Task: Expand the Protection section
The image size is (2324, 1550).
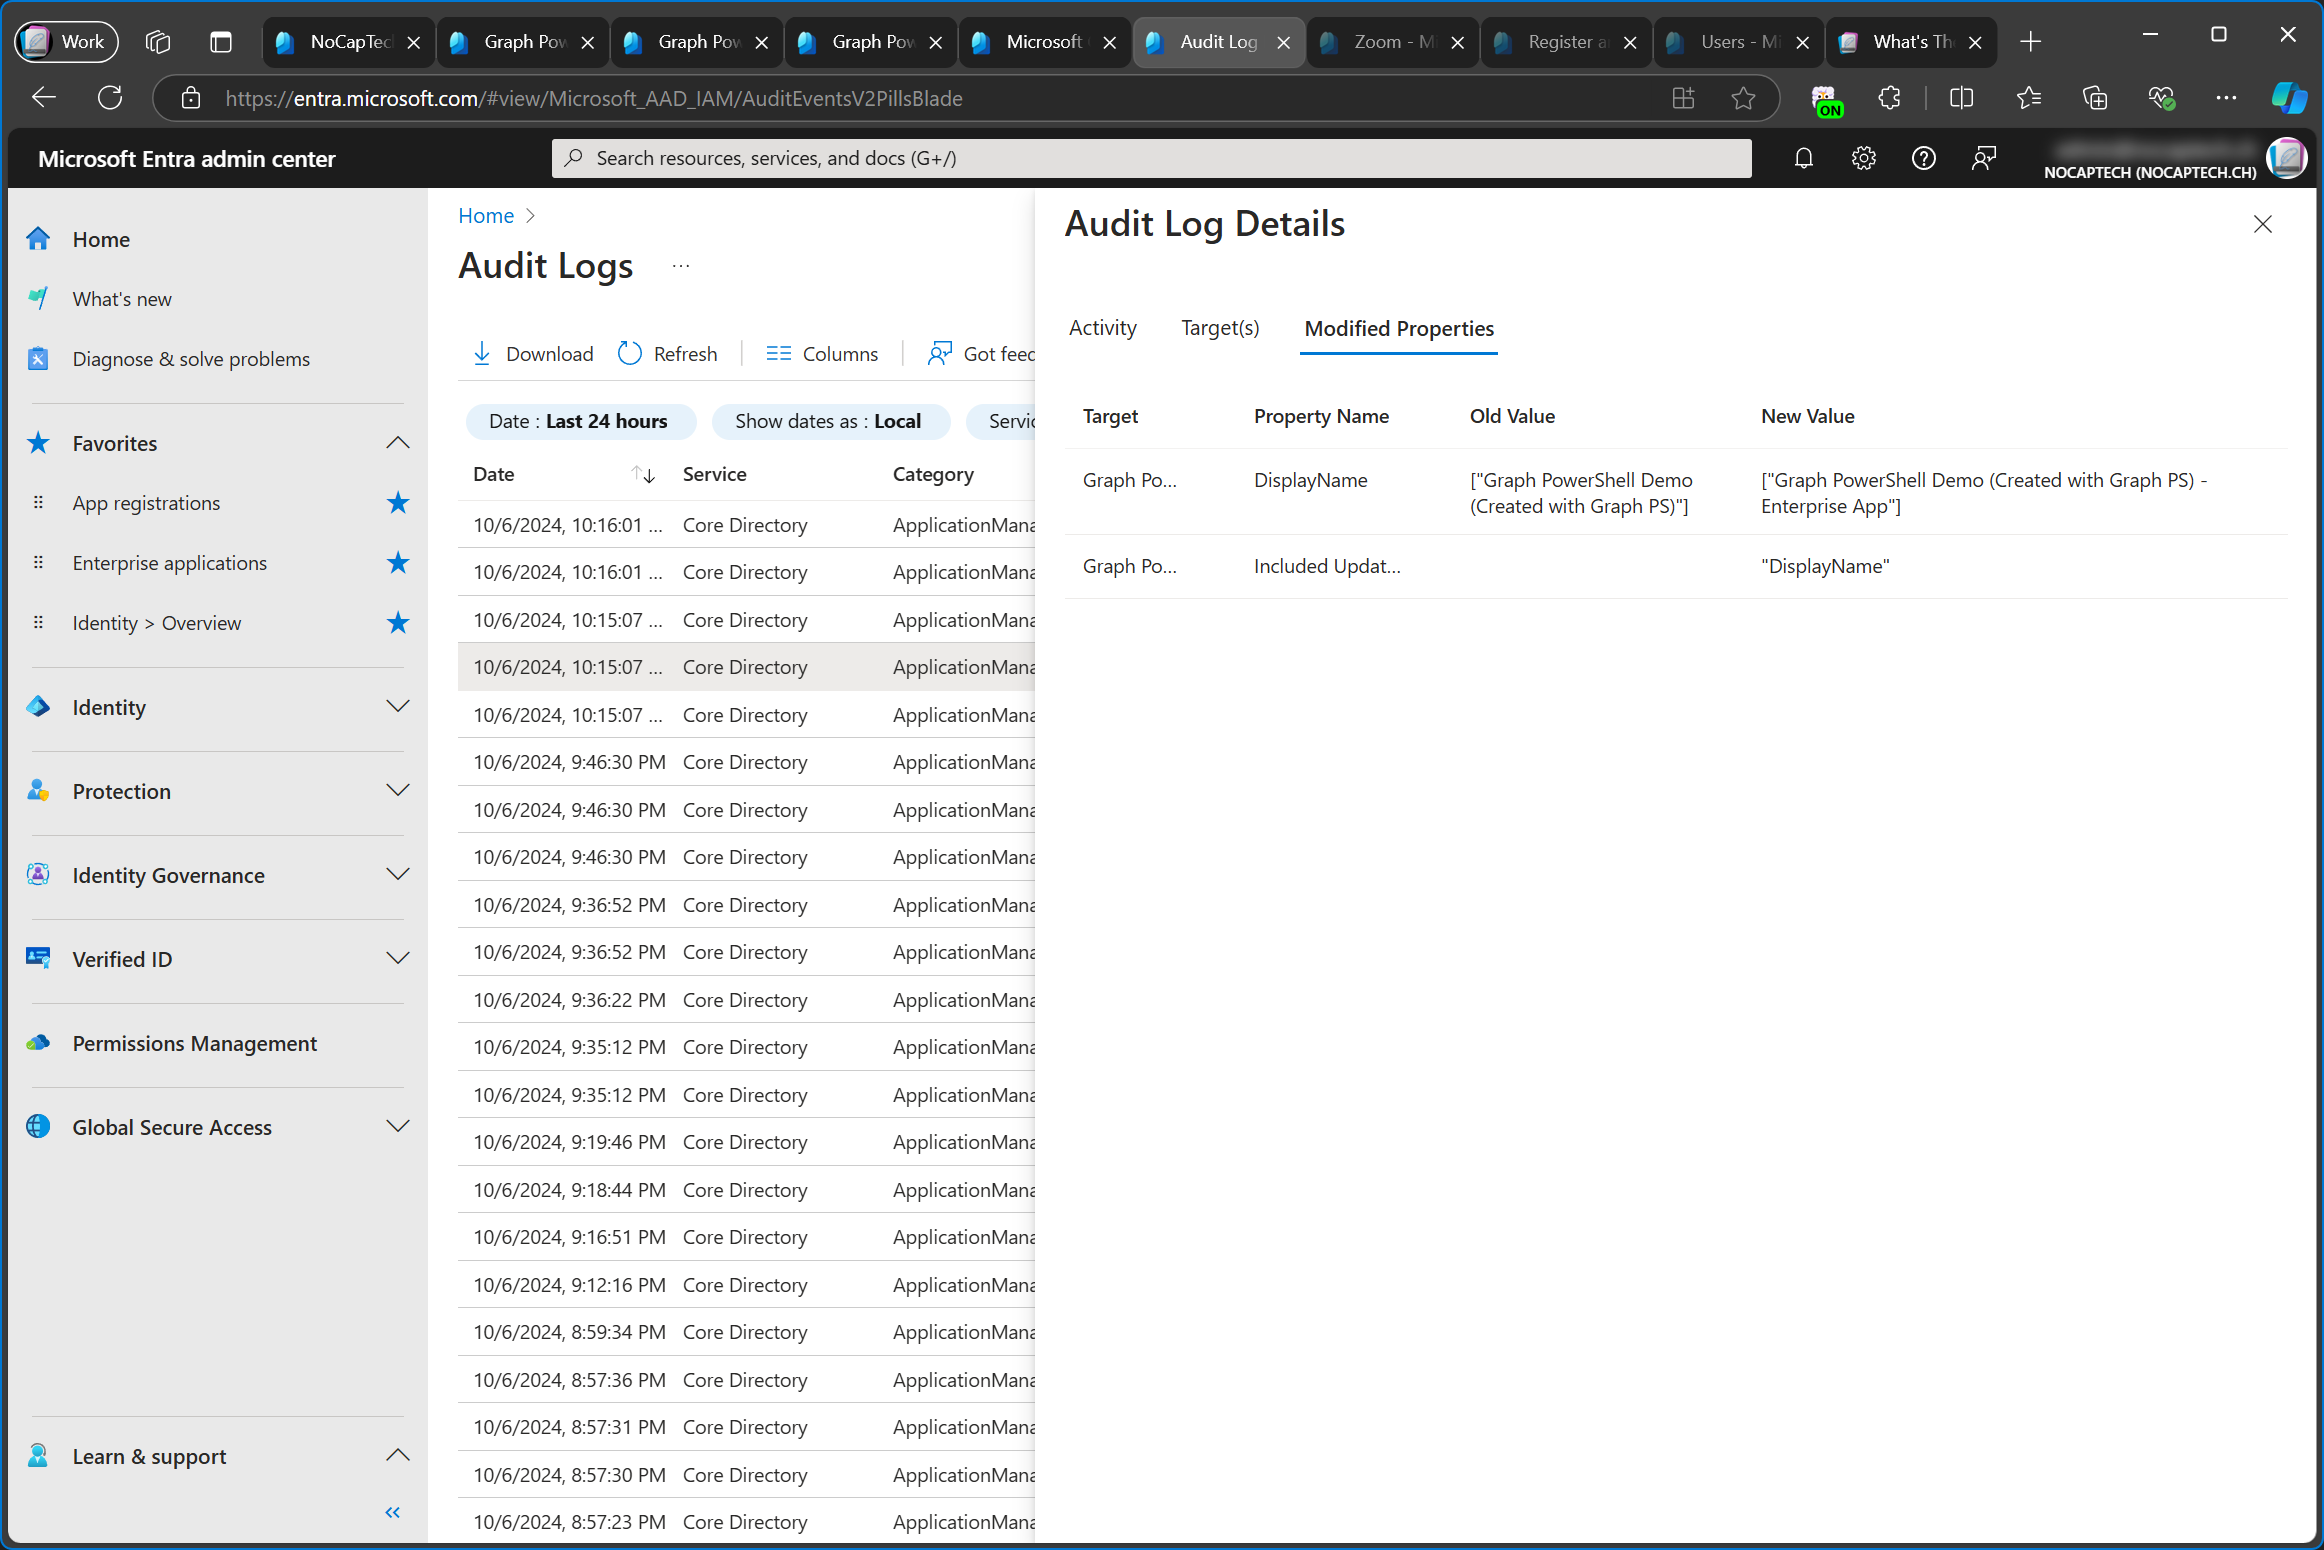Action: point(398,791)
